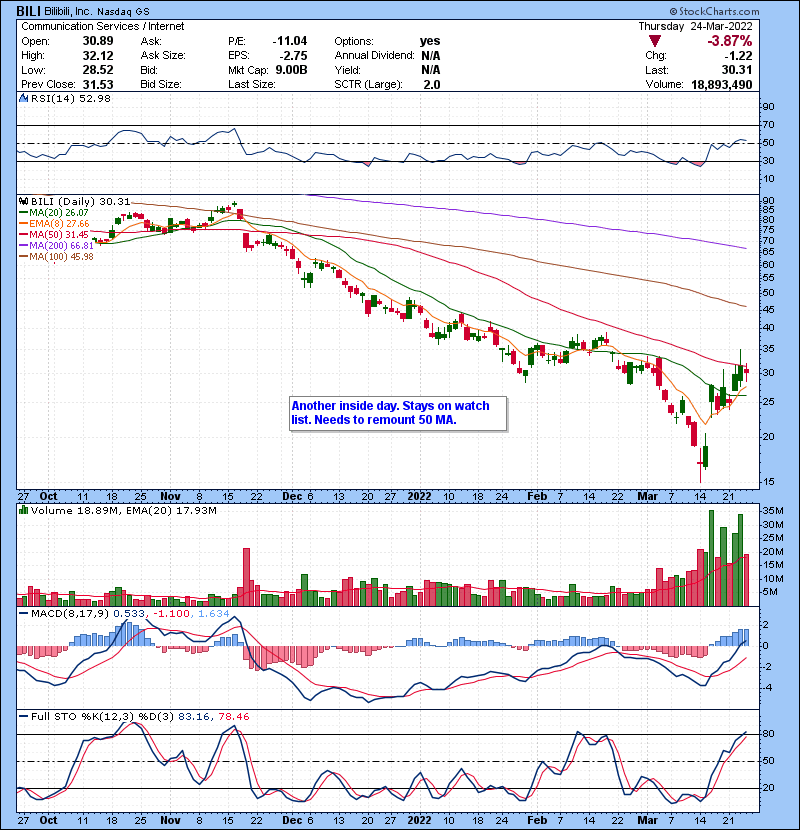Screen dimensions: 800x830
Task: Click the Options value yes
Action: pyautogui.click(x=430, y=41)
